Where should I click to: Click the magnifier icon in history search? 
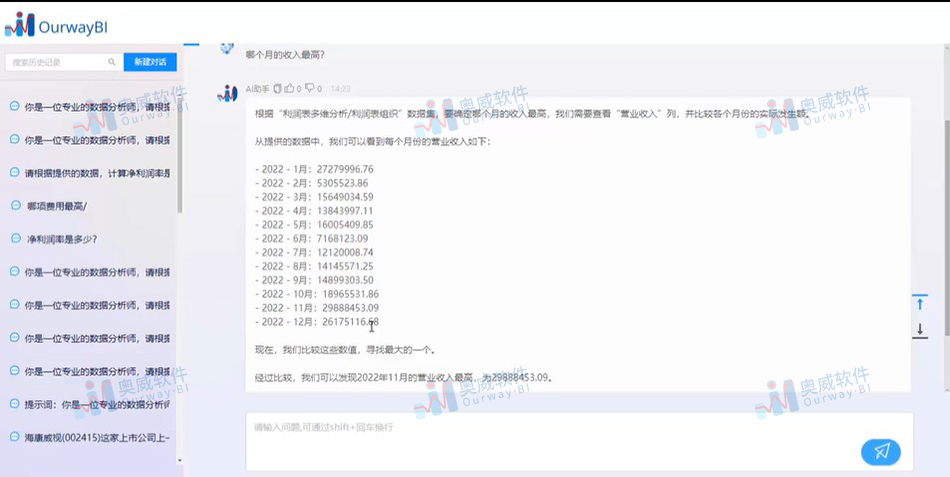coord(112,62)
